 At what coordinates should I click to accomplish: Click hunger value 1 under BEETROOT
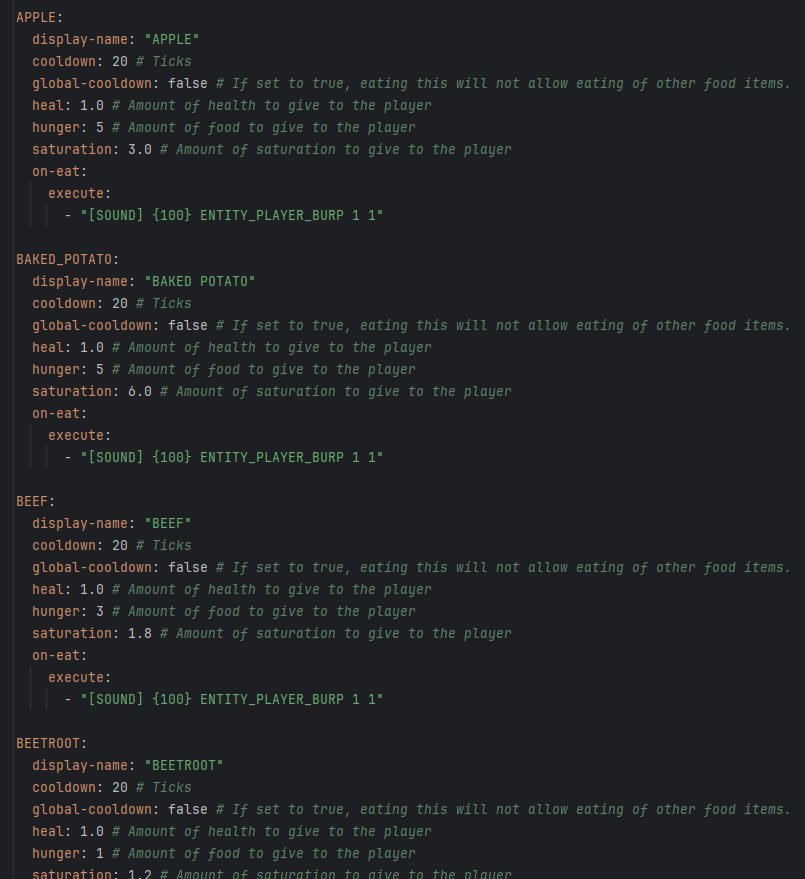point(100,854)
